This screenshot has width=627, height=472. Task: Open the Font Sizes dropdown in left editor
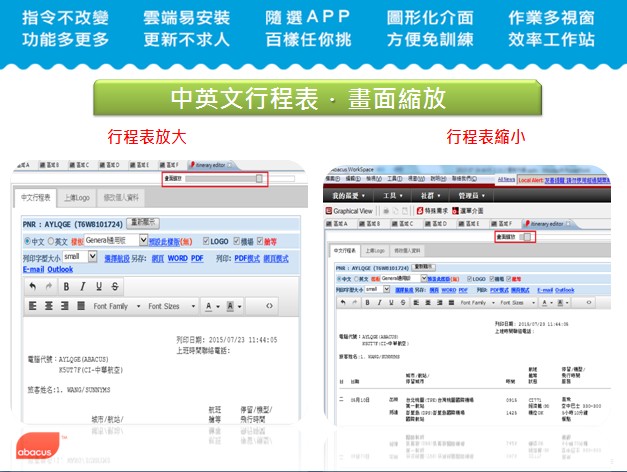tap(166, 305)
